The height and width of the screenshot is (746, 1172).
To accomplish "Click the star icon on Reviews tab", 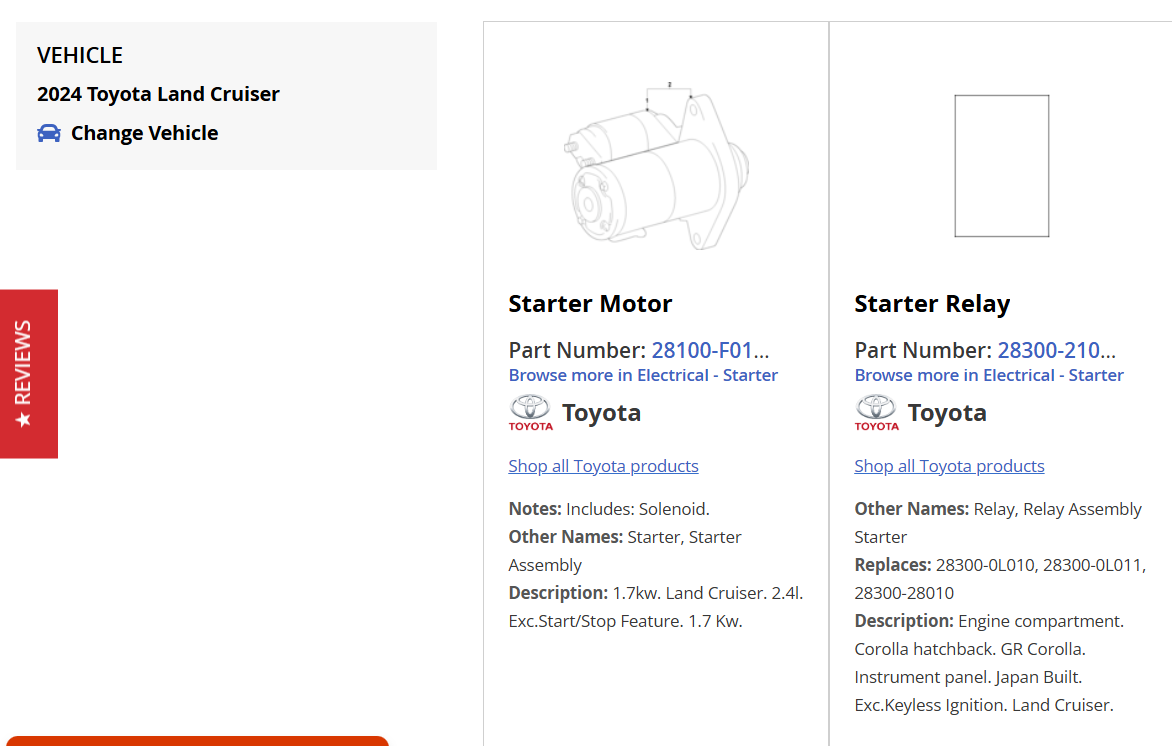I will coord(23,419).
